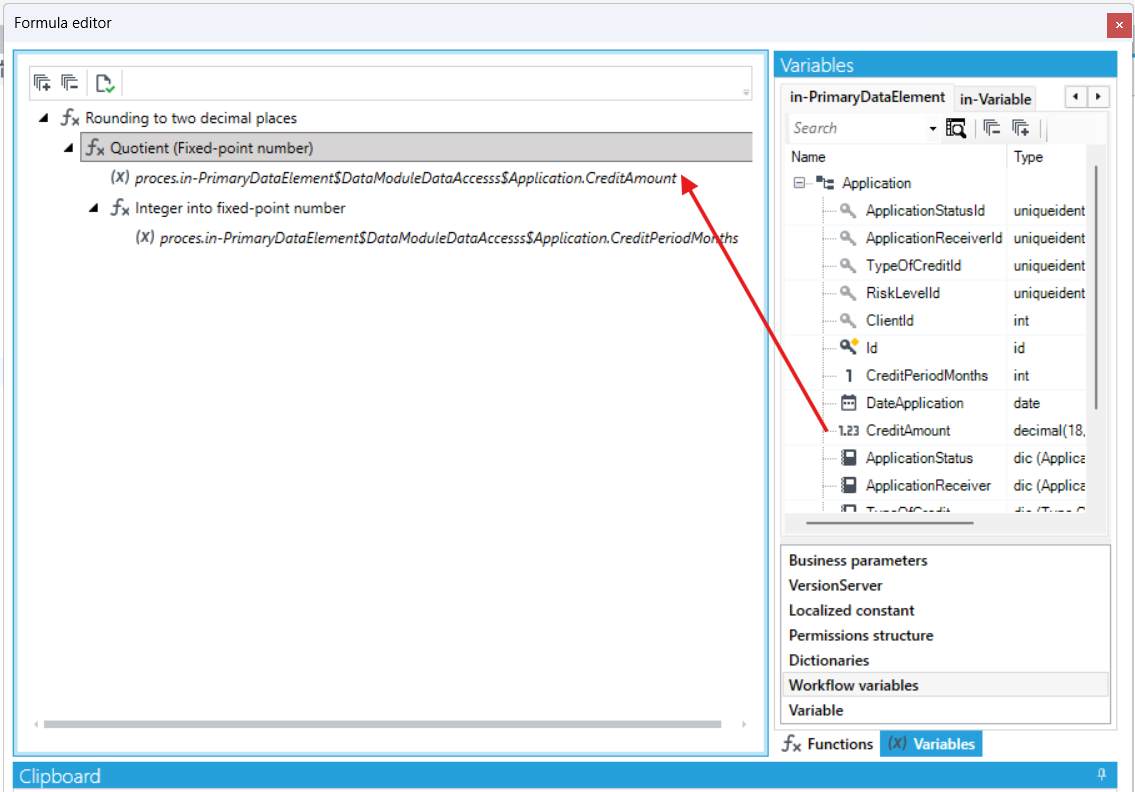Collapse the Rounding to two decimal places node

(x=44, y=117)
